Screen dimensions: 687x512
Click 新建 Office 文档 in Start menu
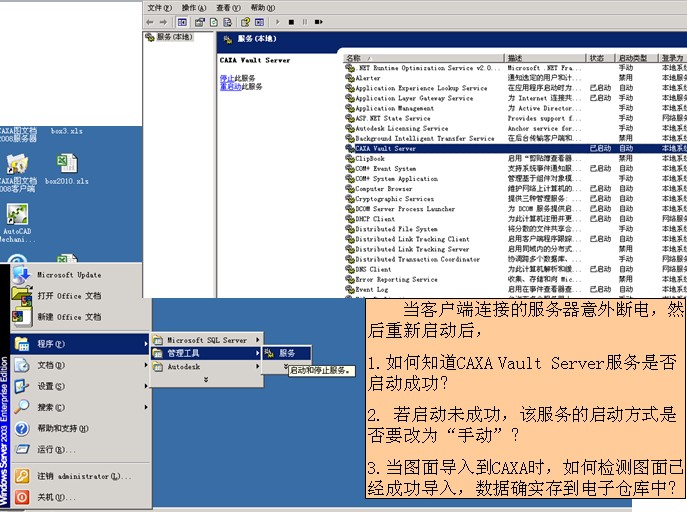(80, 317)
